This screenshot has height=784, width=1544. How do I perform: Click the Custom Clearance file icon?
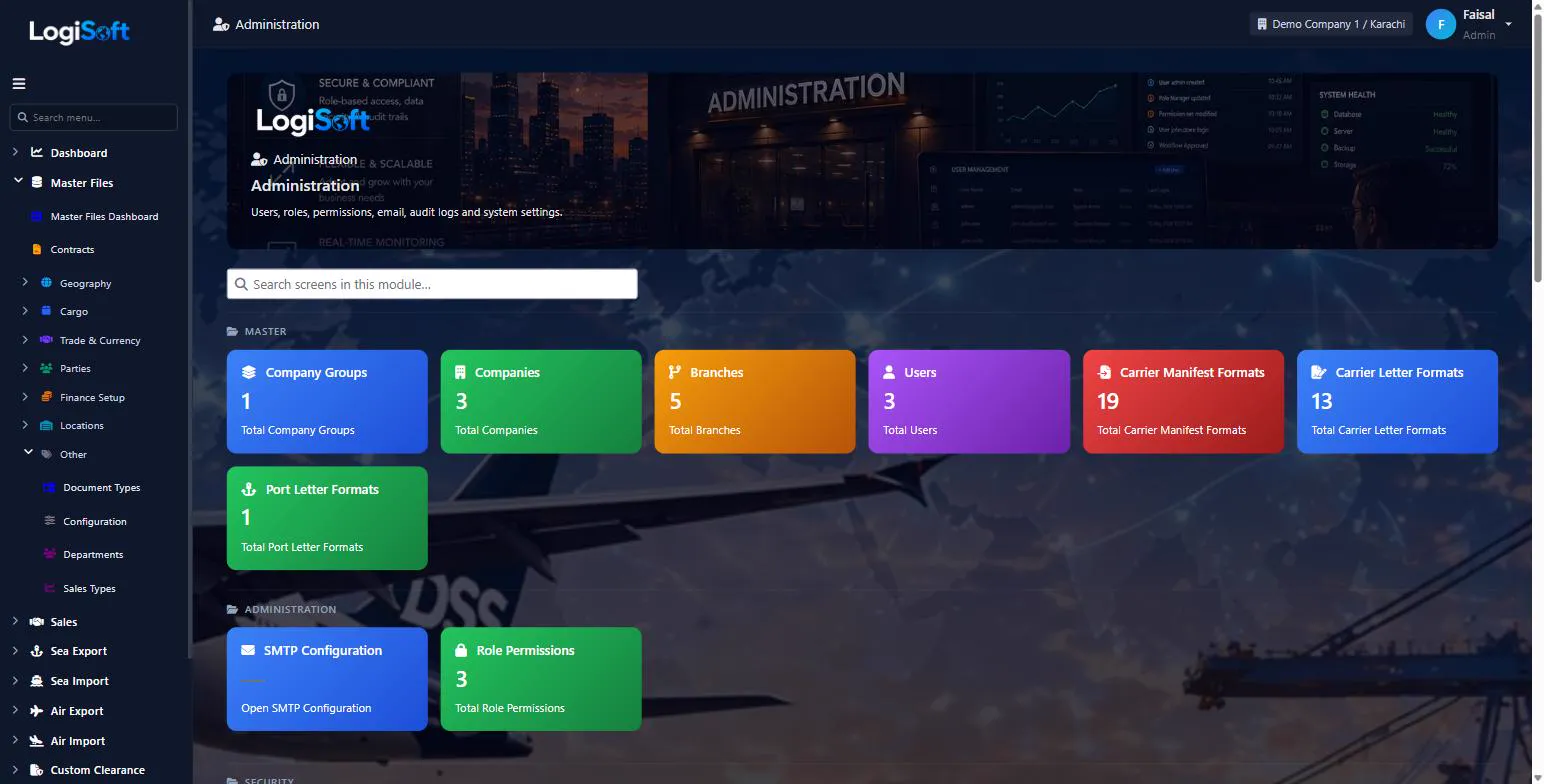(37, 770)
